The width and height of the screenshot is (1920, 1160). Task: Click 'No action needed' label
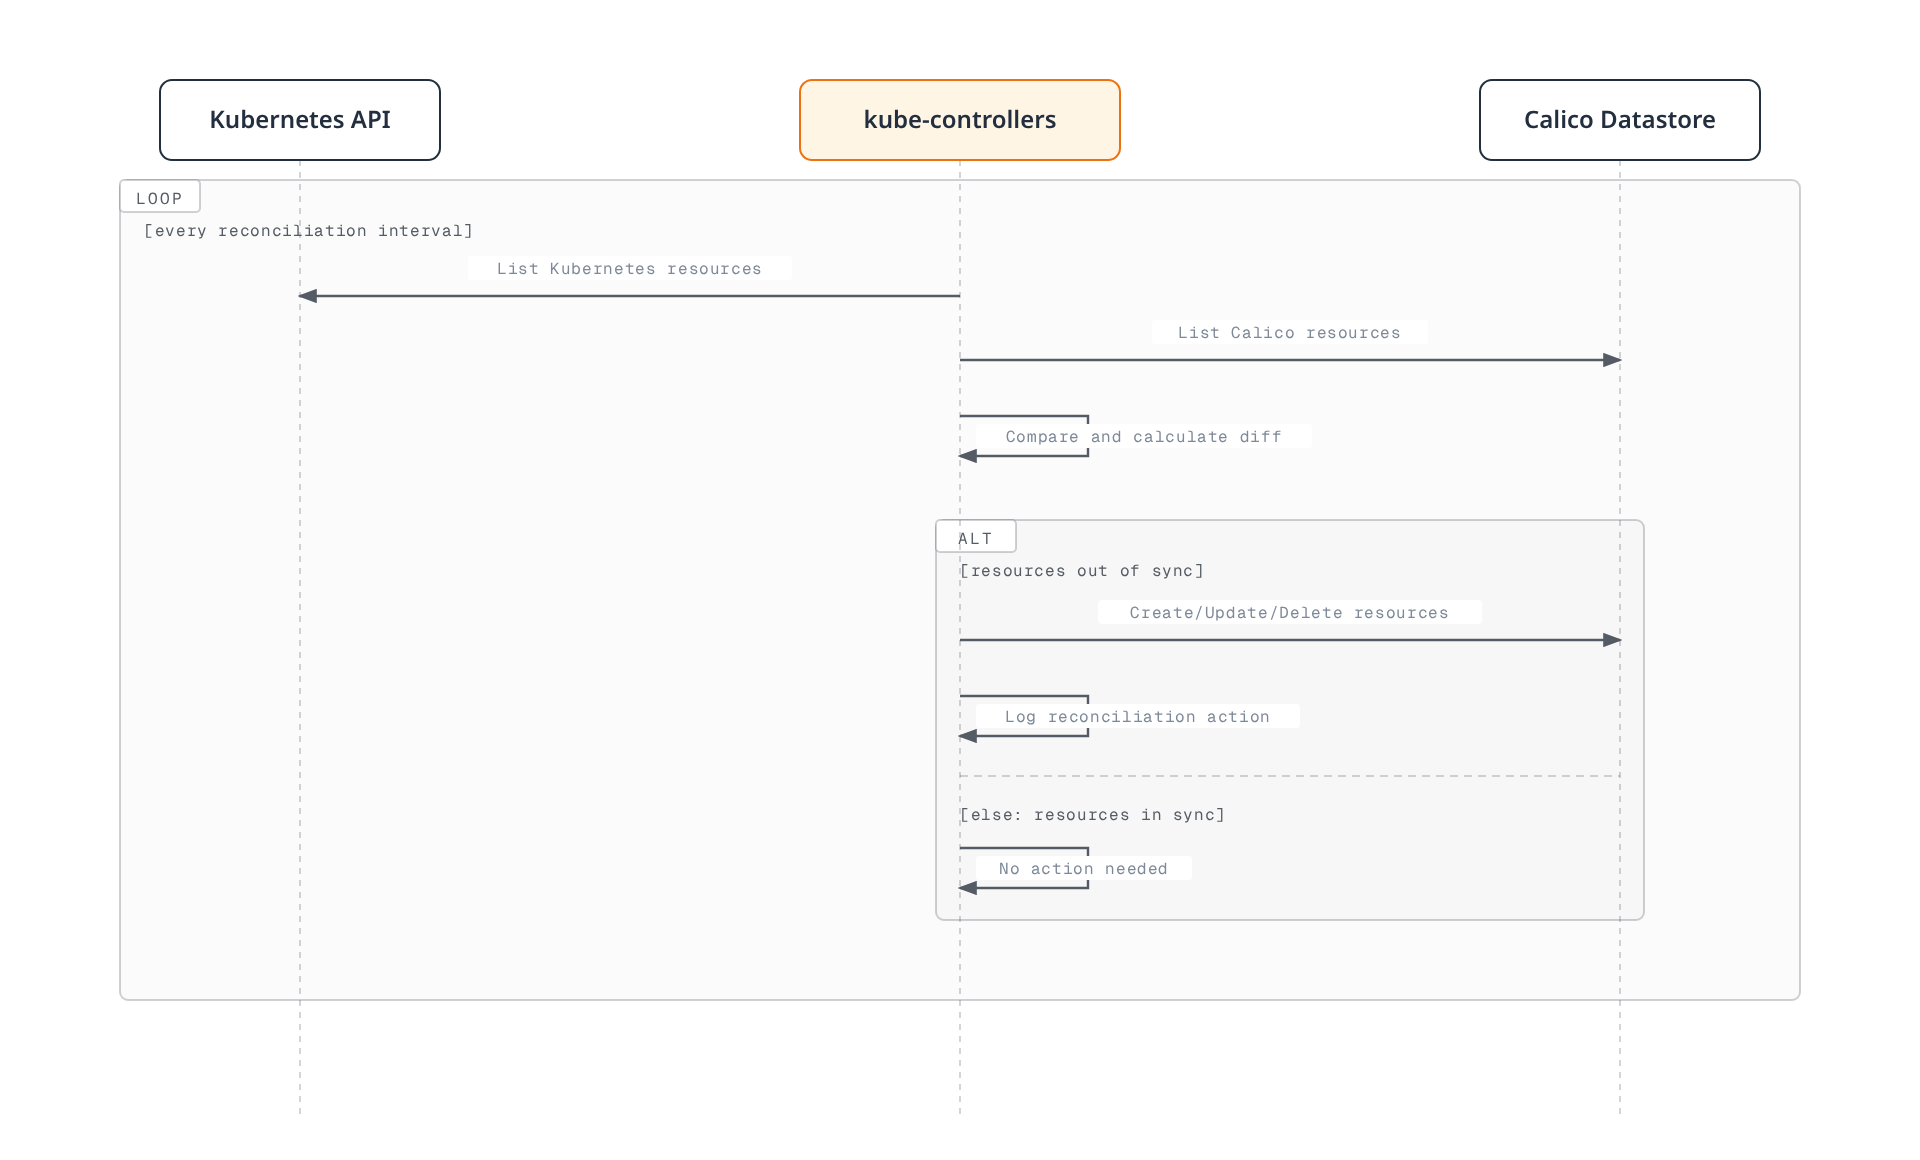(1084, 868)
